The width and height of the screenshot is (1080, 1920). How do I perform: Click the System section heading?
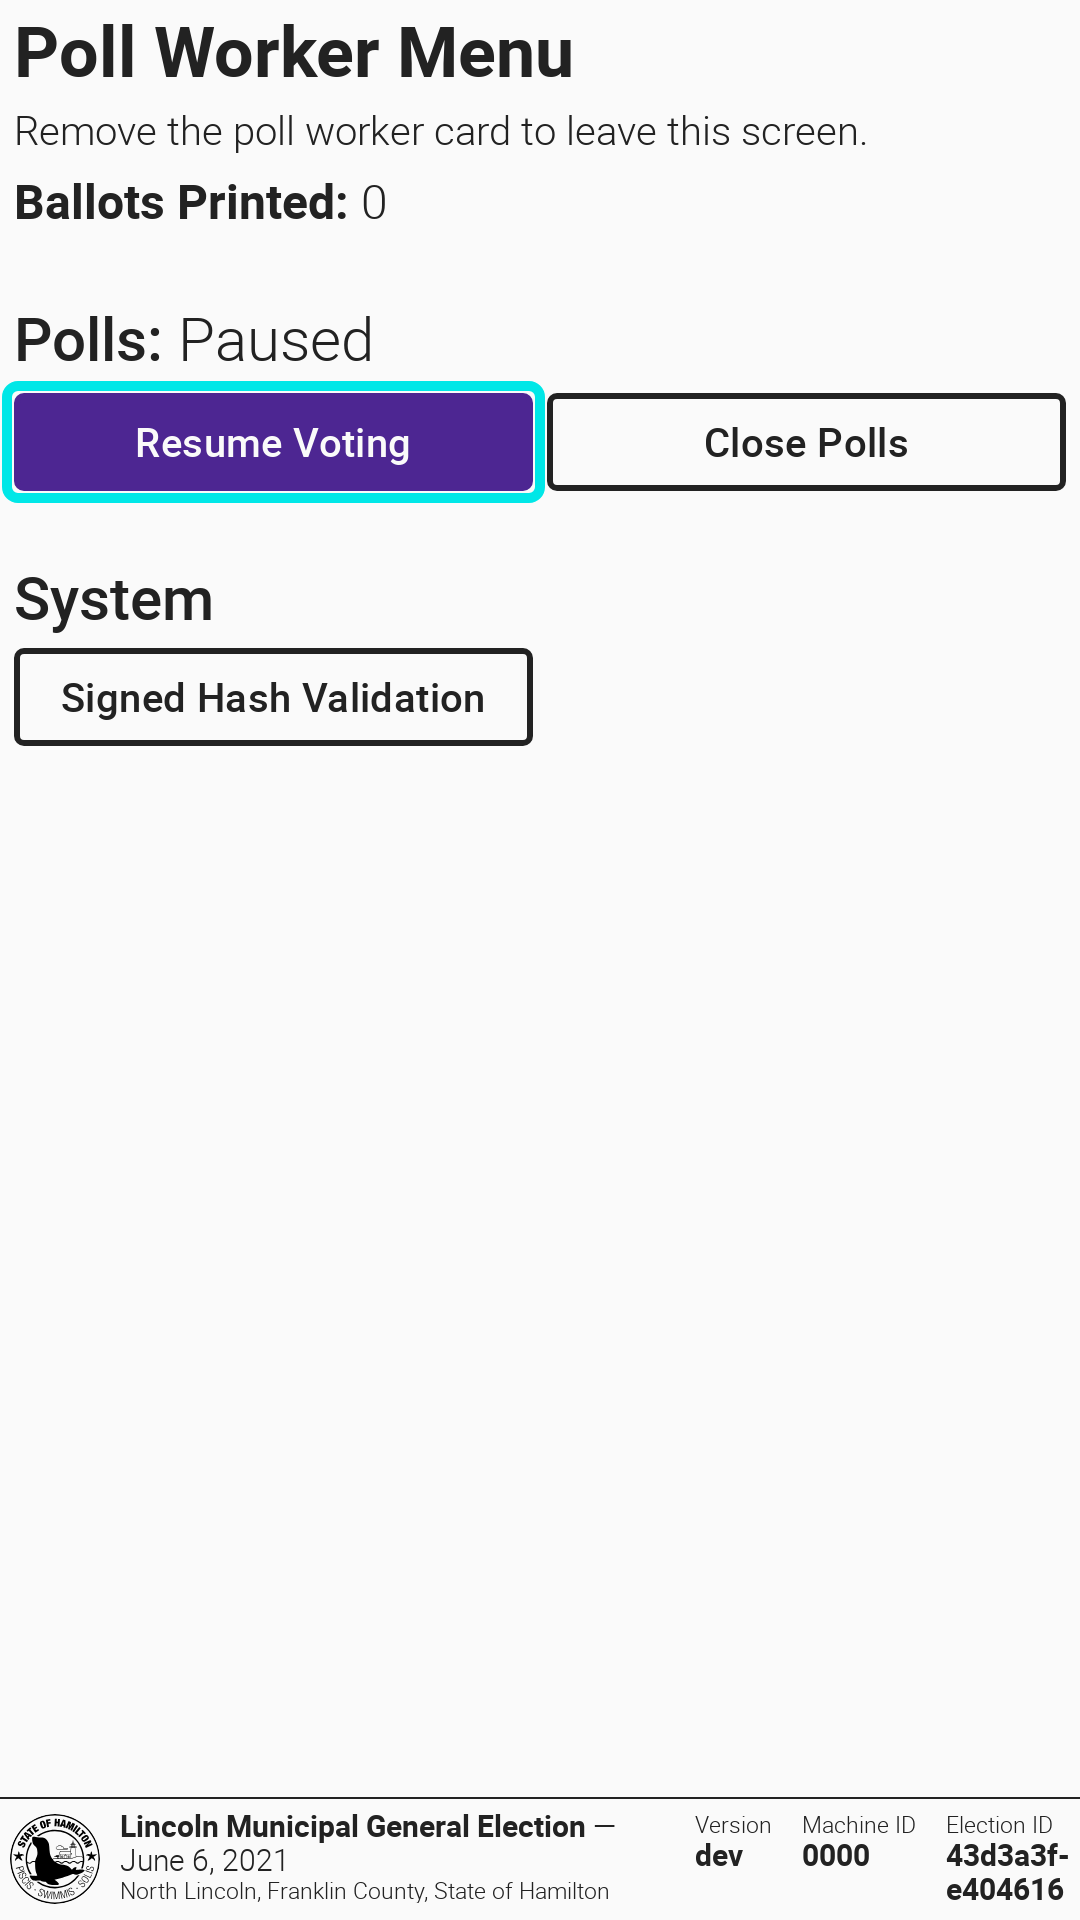coord(114,600)
